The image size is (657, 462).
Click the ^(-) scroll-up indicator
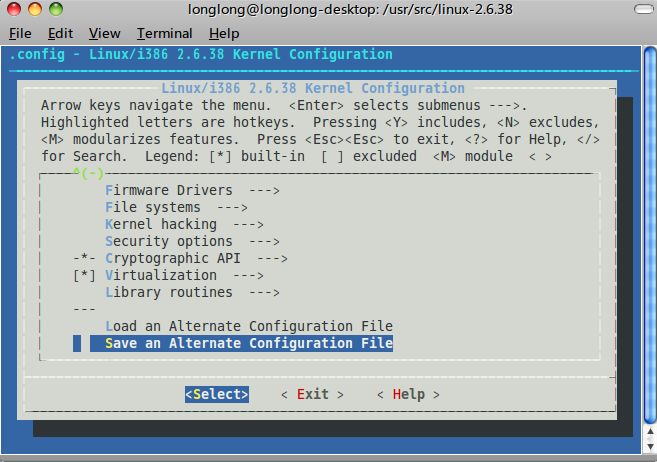pyautogui.click(x=88, y=173)
